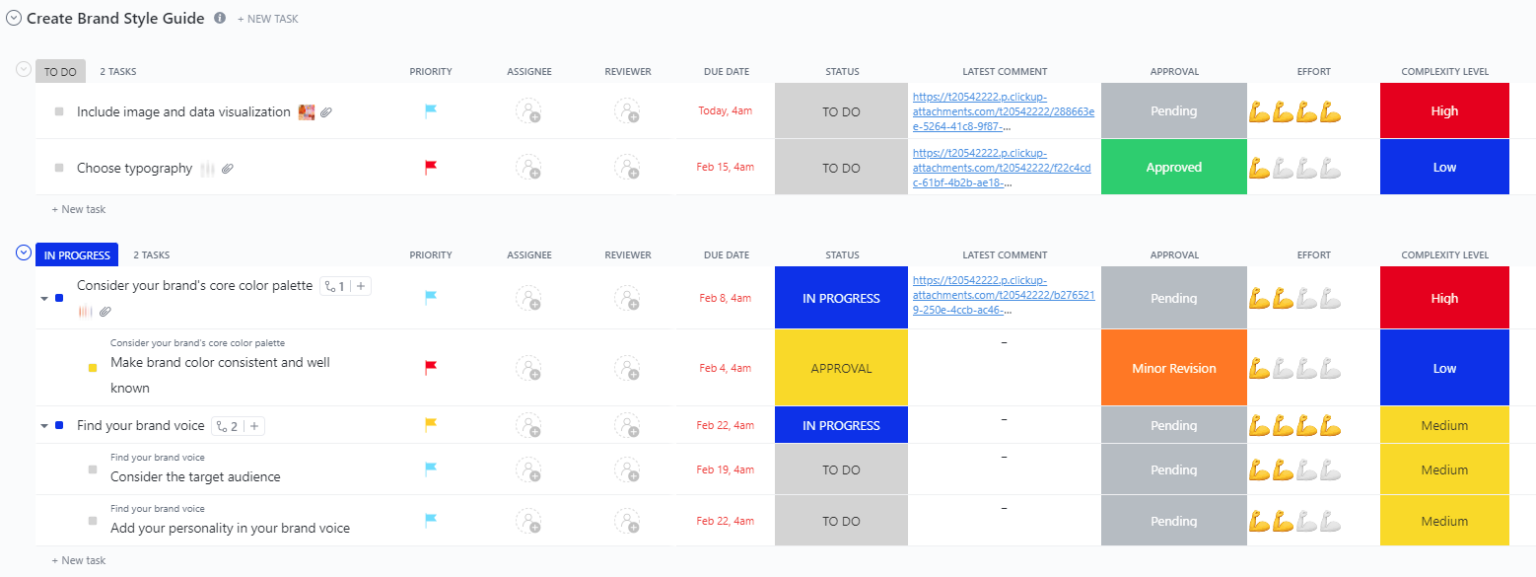The width and height of the screenshot is (1536, 577).
Task: Collapse the Consider your brand's core color palette subtasks
Action: tap(44, 297)
